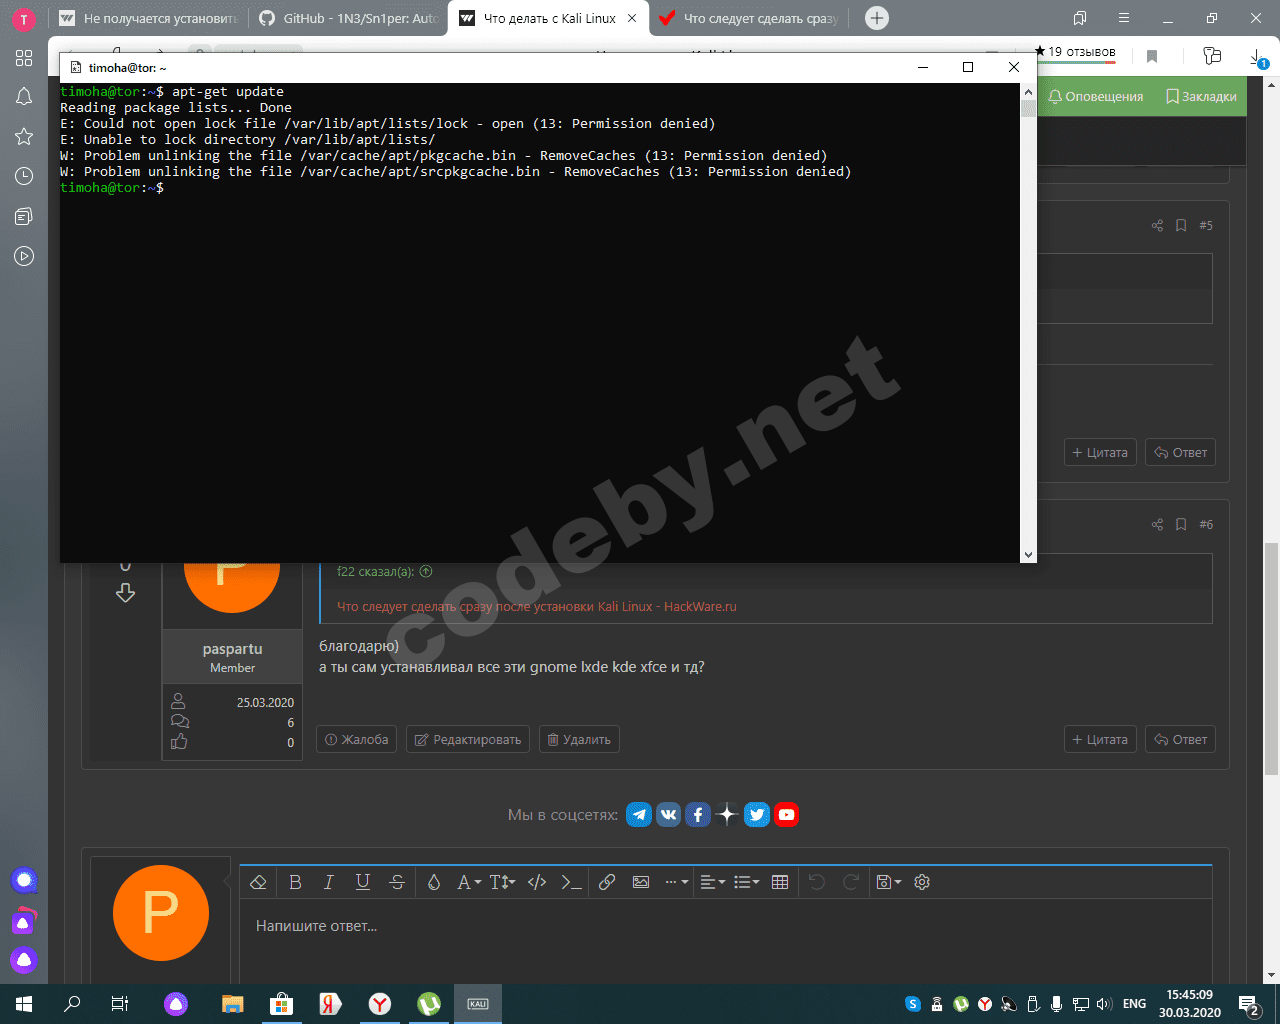Image resolution: width=1280 pixels, height=1024 pixels.
Task: Insert an image using the picture icon
Action: click(x=641, y=882)
